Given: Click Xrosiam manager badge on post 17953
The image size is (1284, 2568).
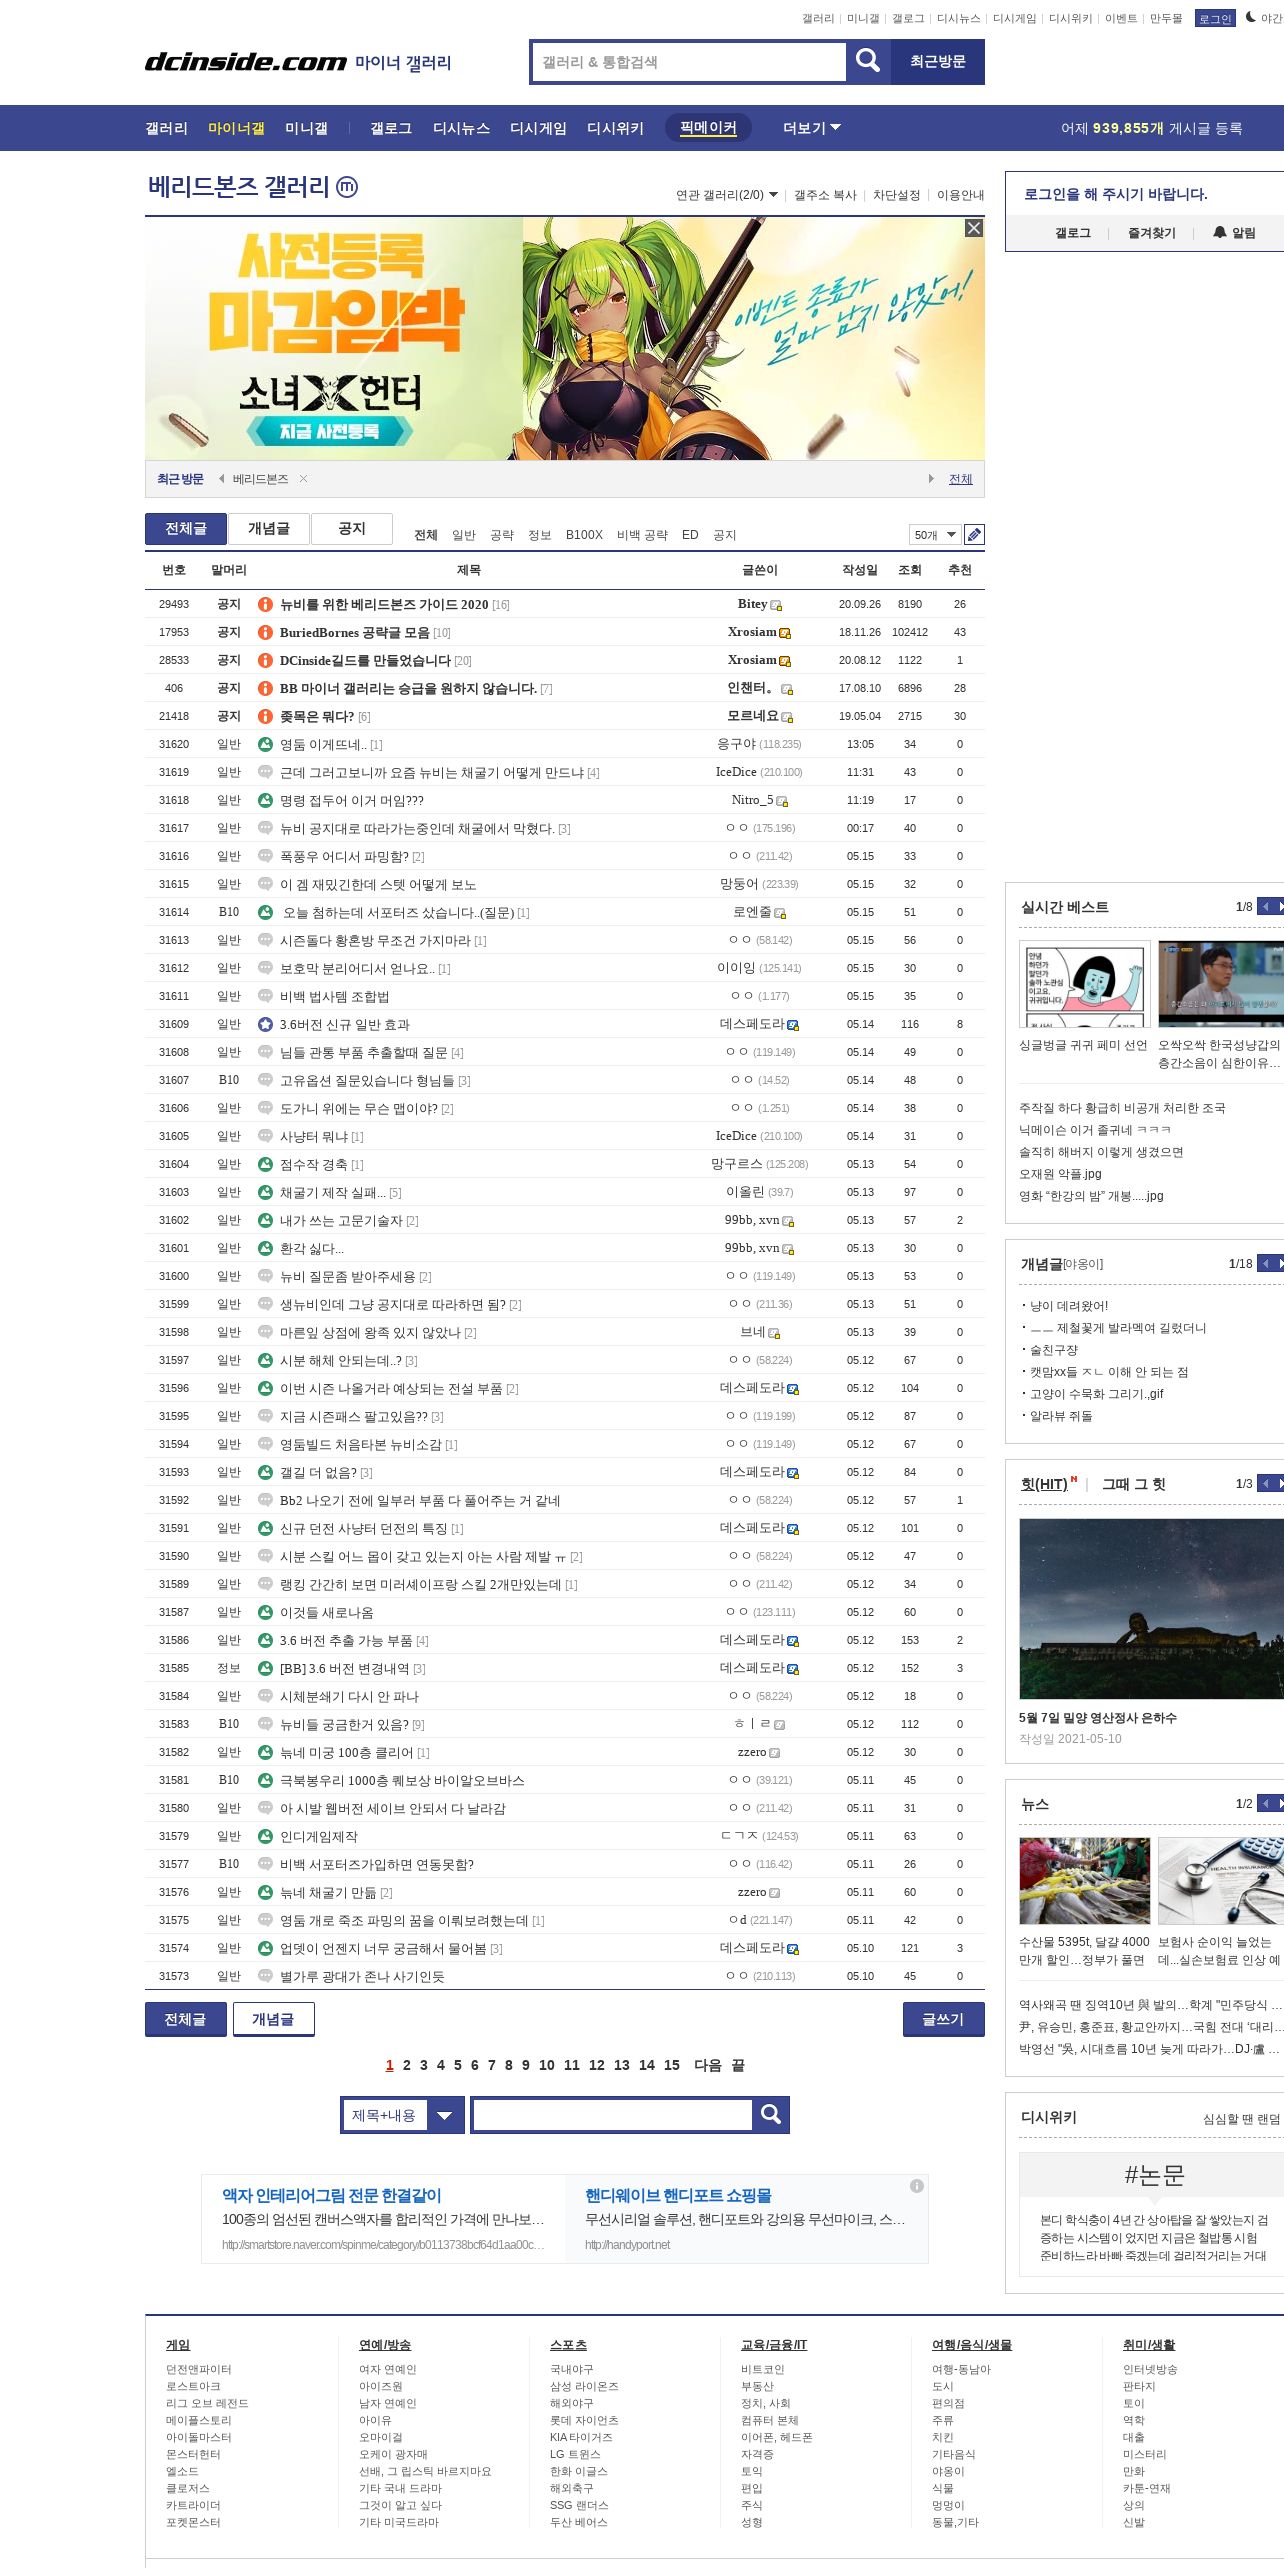Looking at the screenshot, I should point(785,633).
